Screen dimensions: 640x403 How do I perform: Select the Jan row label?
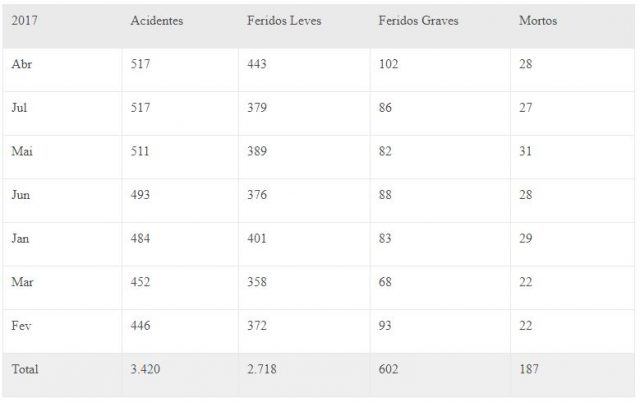point(20,238)
